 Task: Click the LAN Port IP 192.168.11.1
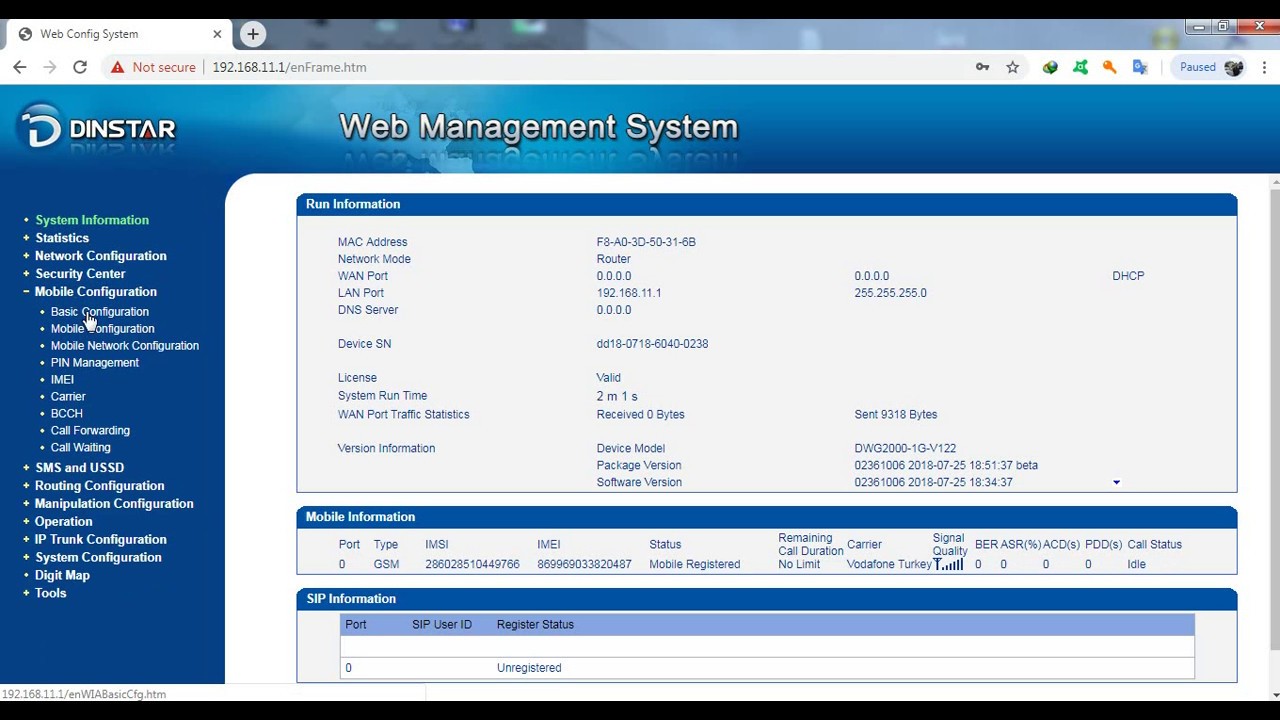click(x=629, y=293)
